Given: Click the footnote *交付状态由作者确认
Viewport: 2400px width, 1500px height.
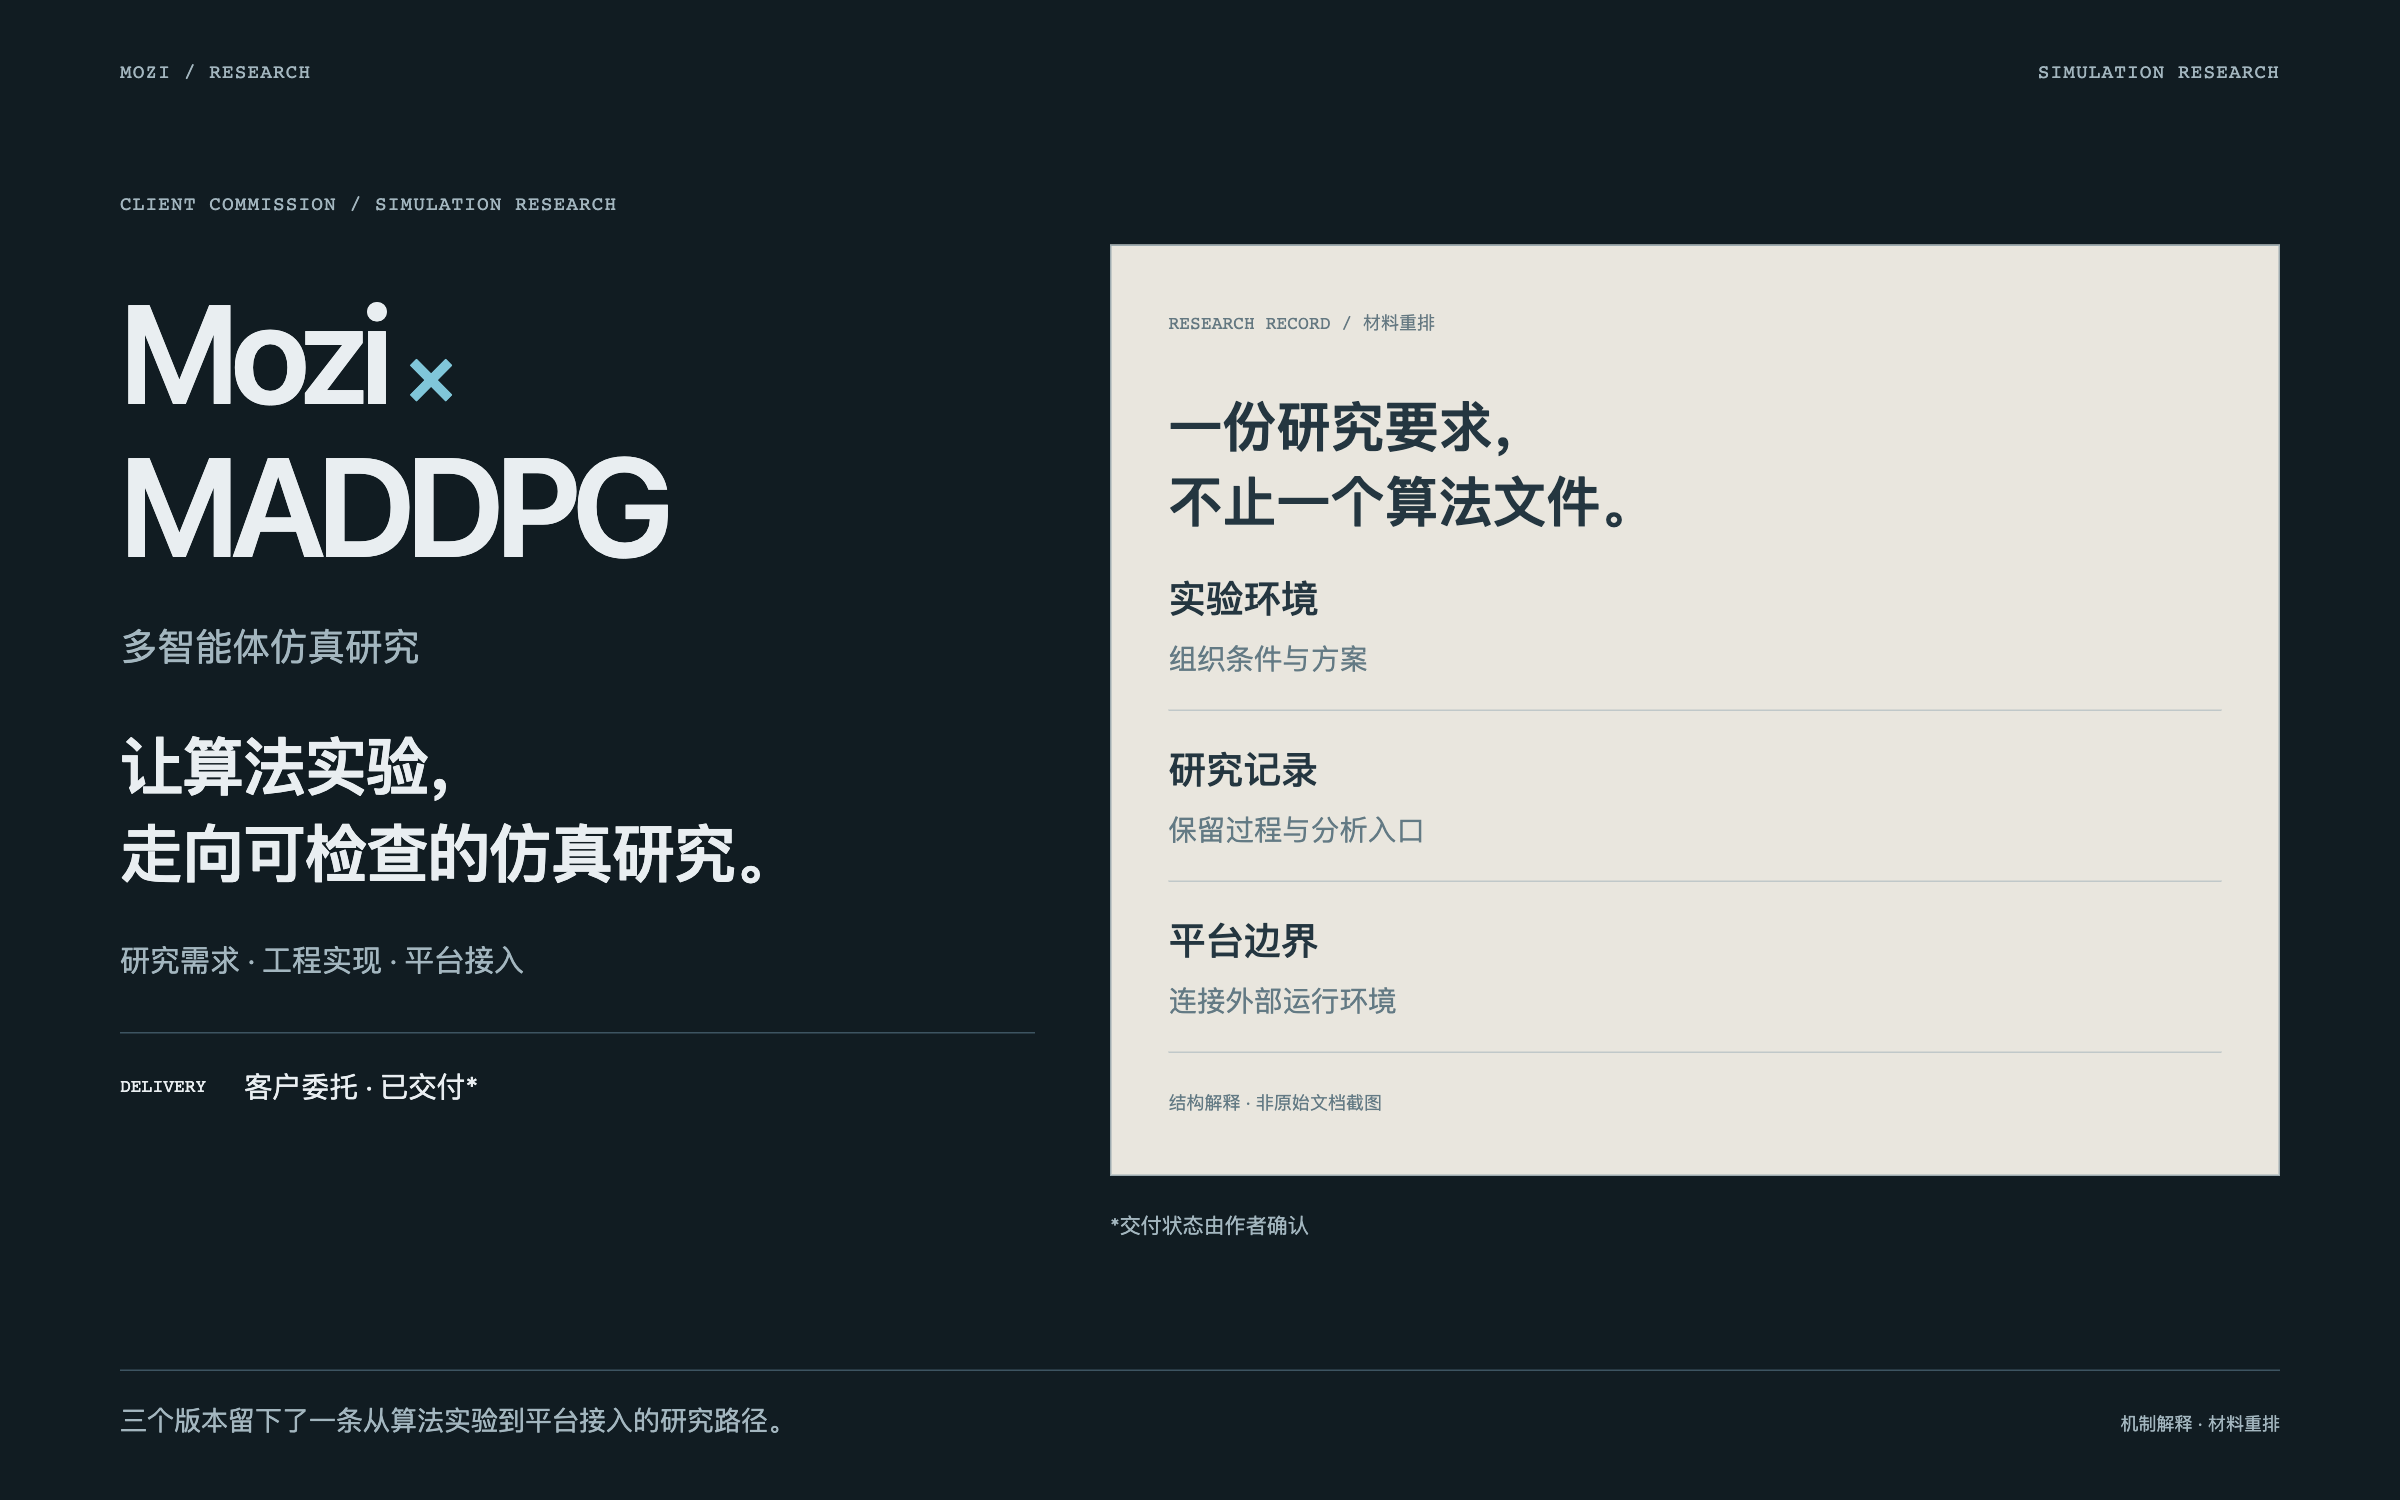Looking at the screenshot, I should pos(1209,1226).
